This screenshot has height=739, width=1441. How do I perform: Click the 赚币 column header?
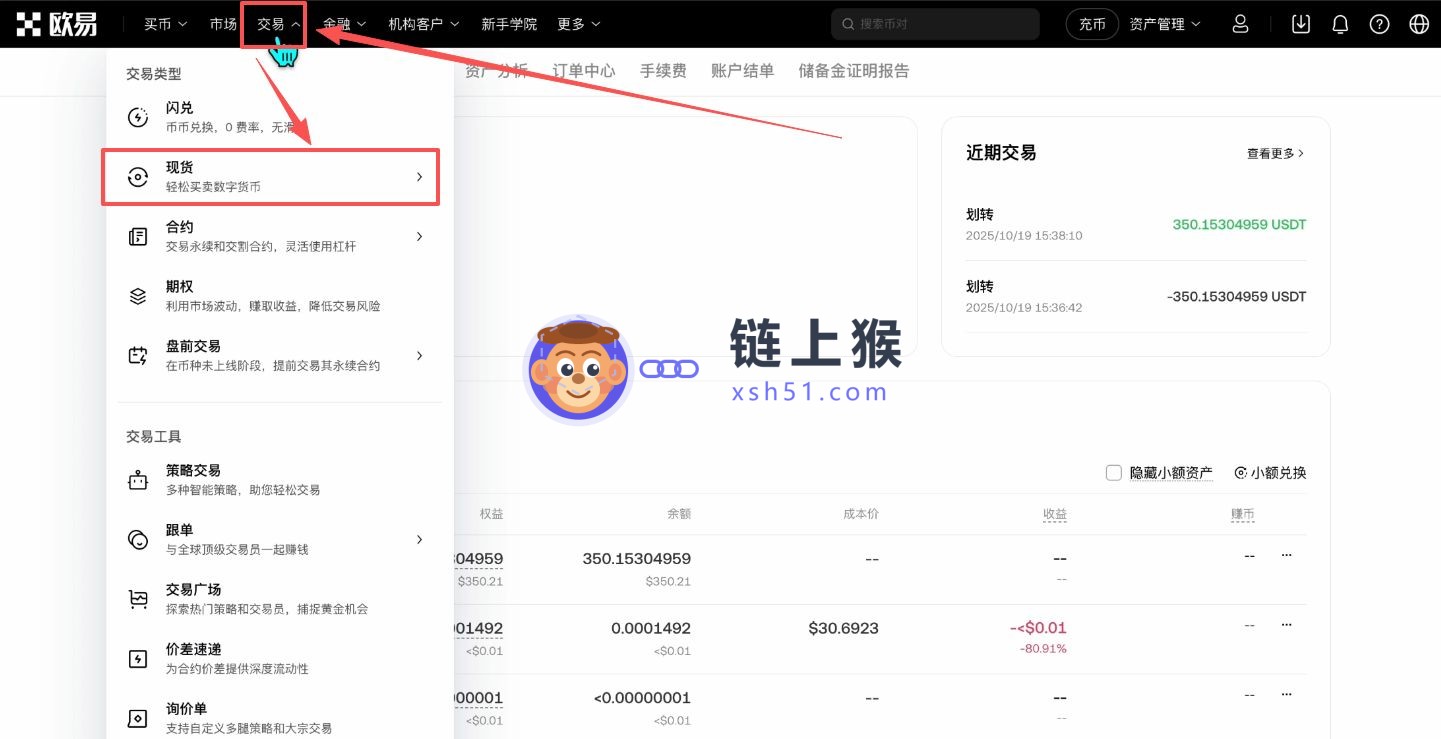1243,514
